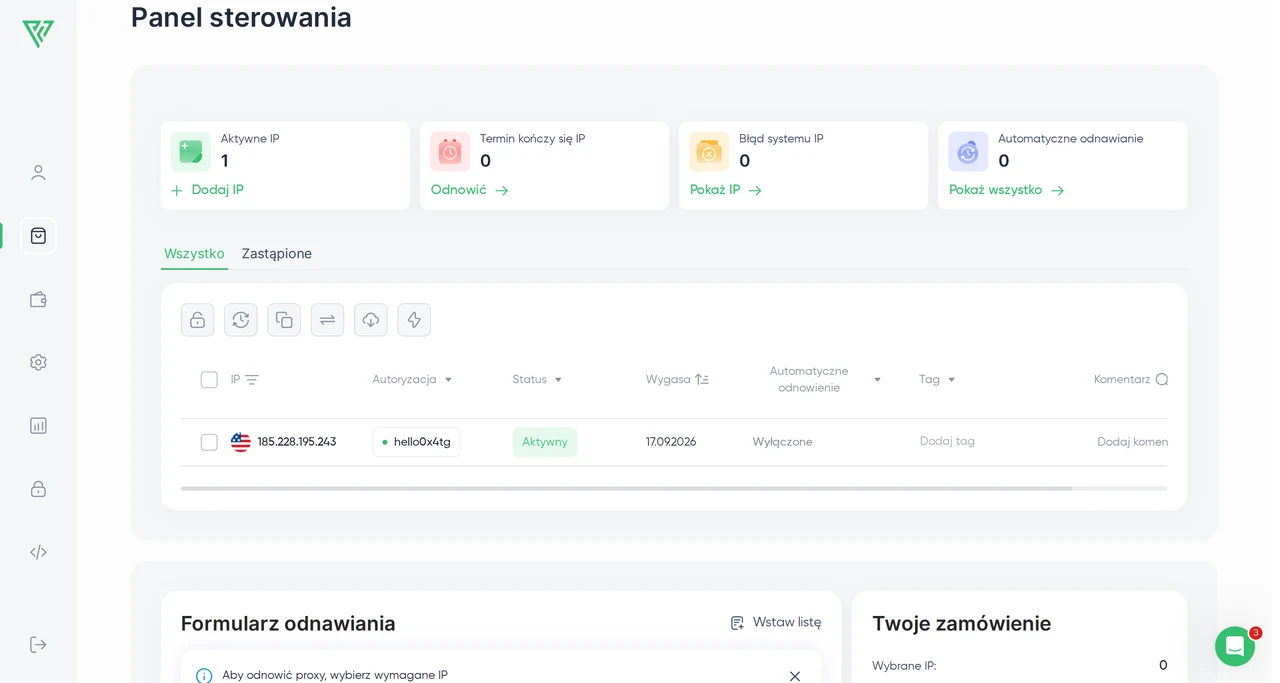The width and height of the screenshot is (1280, 683).
Task: Click the swap arrows toolbar icon
Action: pyautogui.click(x=327, y=320)
